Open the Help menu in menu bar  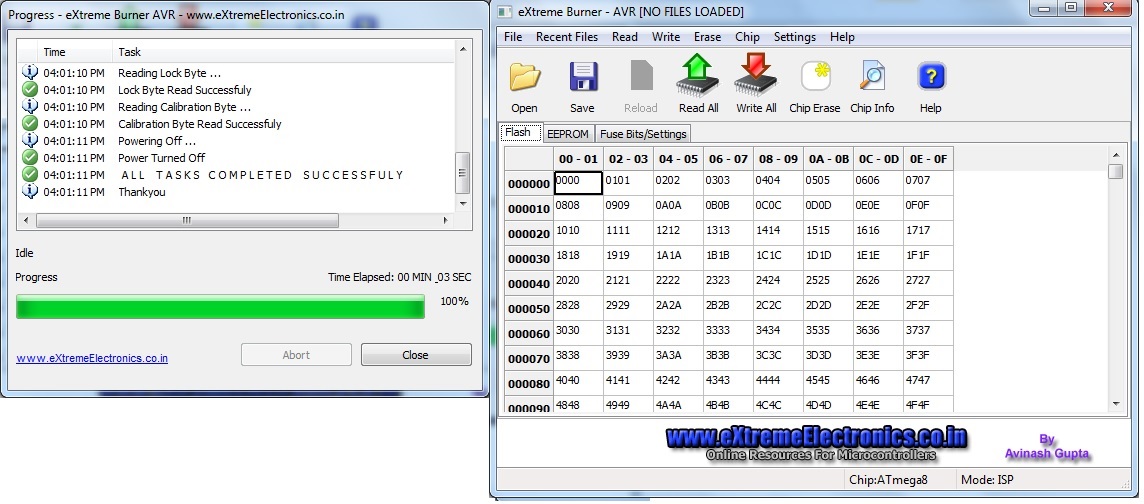[x=842, y=36]
